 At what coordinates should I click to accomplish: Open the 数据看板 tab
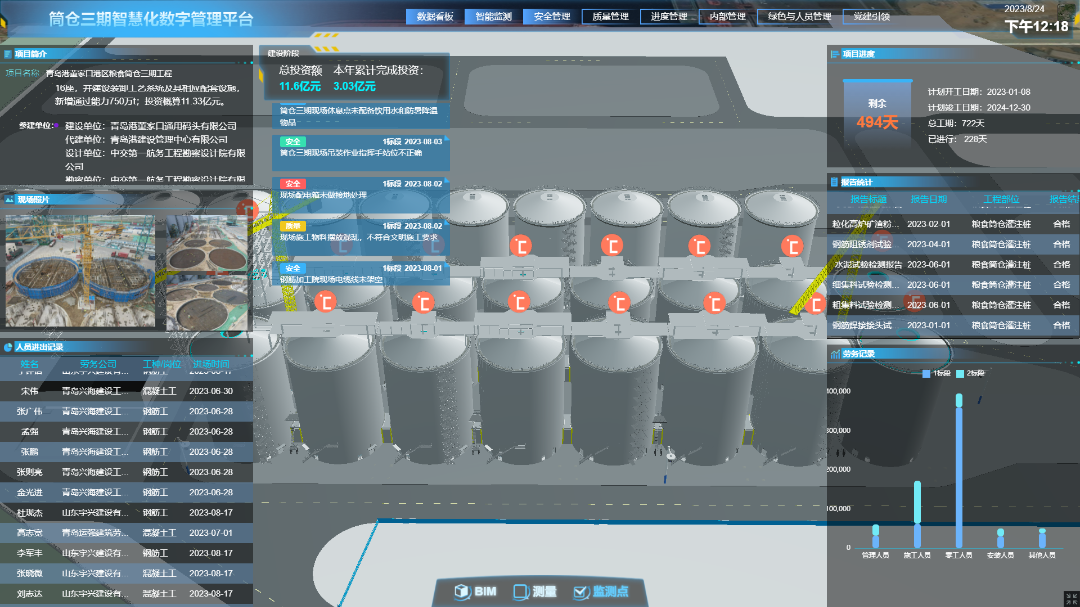click(x=434, y=17)
